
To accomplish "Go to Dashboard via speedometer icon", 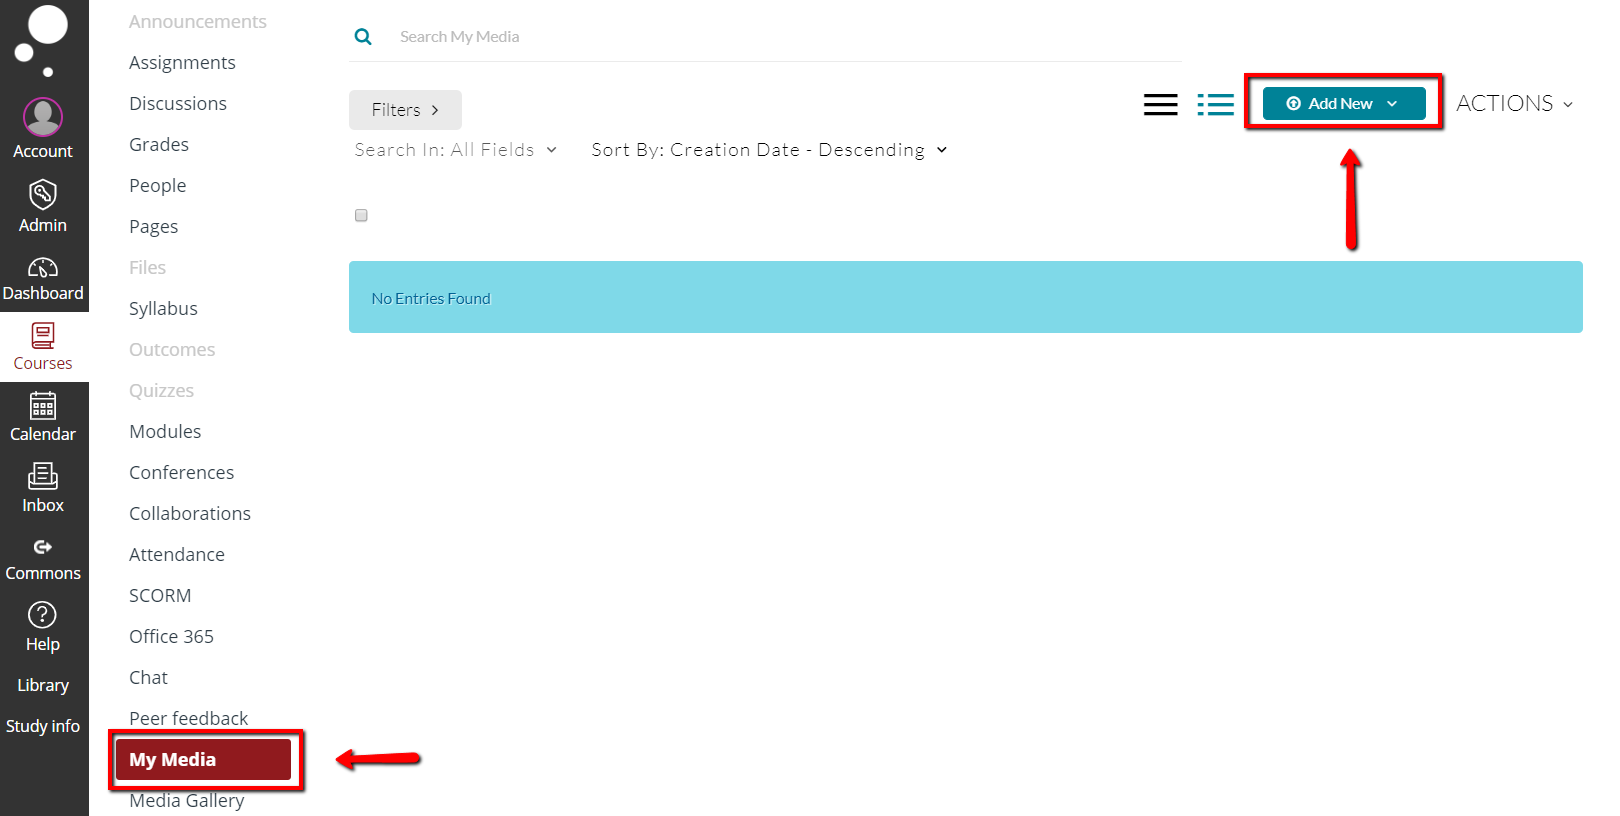I will click(x=43, y=268).
